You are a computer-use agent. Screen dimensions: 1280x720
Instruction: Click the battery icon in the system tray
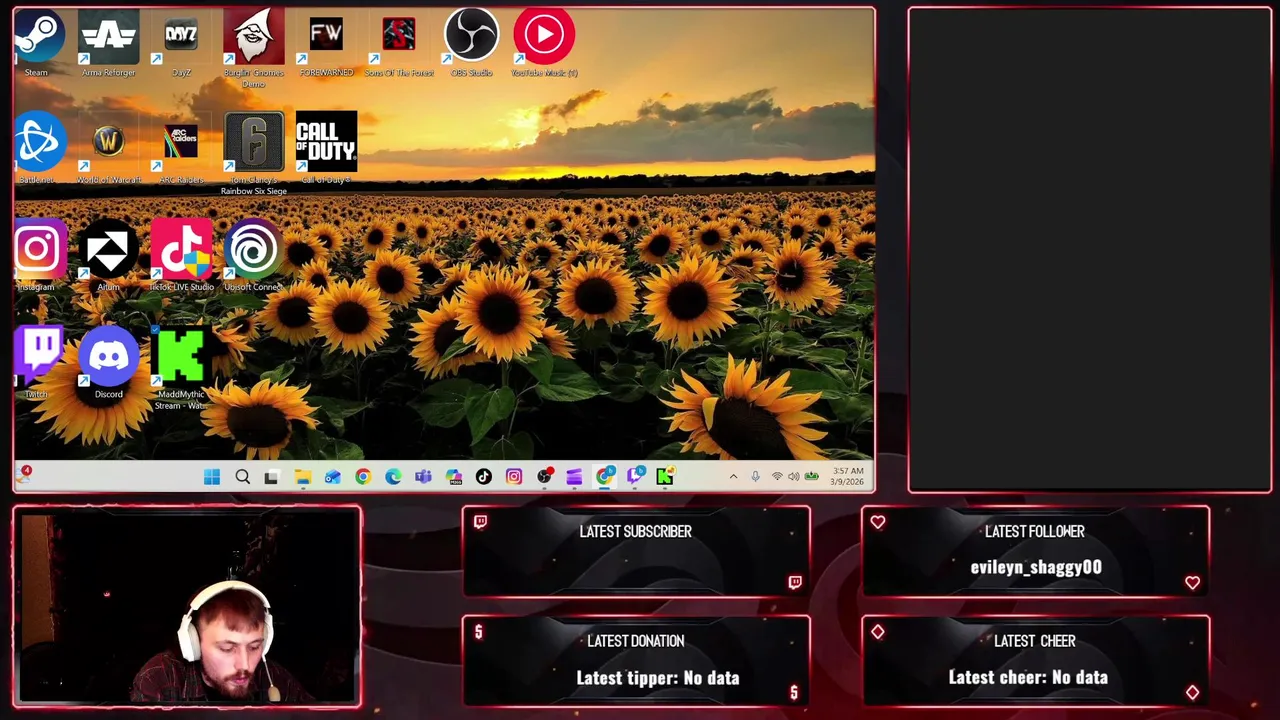click(x=811, y=477)
